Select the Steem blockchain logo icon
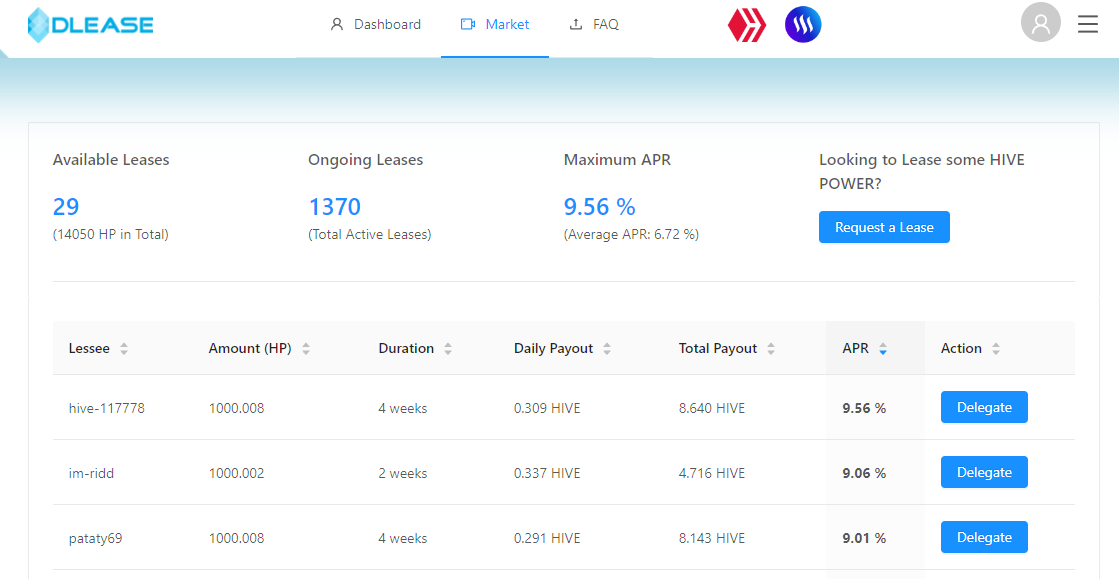The image size is (1119, 579). coord(803,25)
